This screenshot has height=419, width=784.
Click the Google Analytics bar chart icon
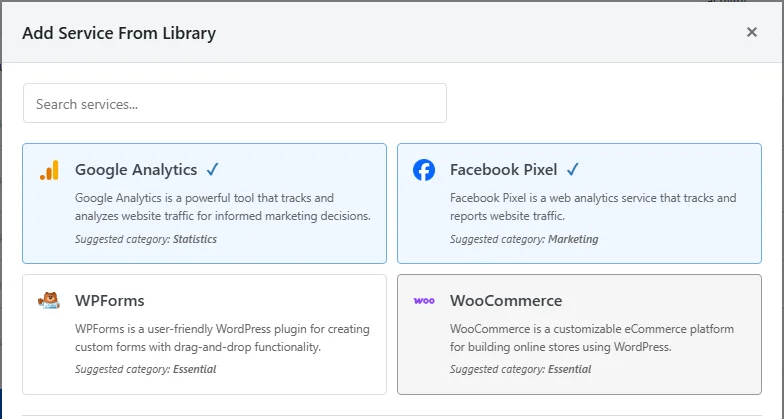pyautogui.click(x=49, y=170)
